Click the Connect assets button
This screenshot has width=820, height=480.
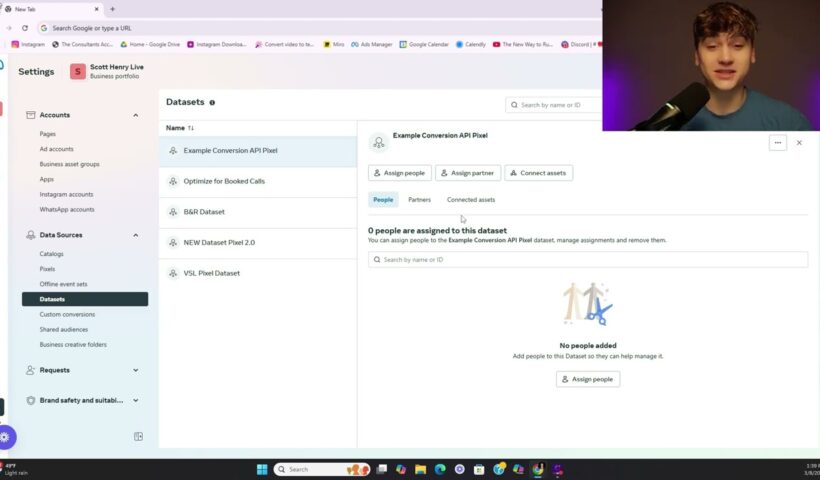click(538, 173)
